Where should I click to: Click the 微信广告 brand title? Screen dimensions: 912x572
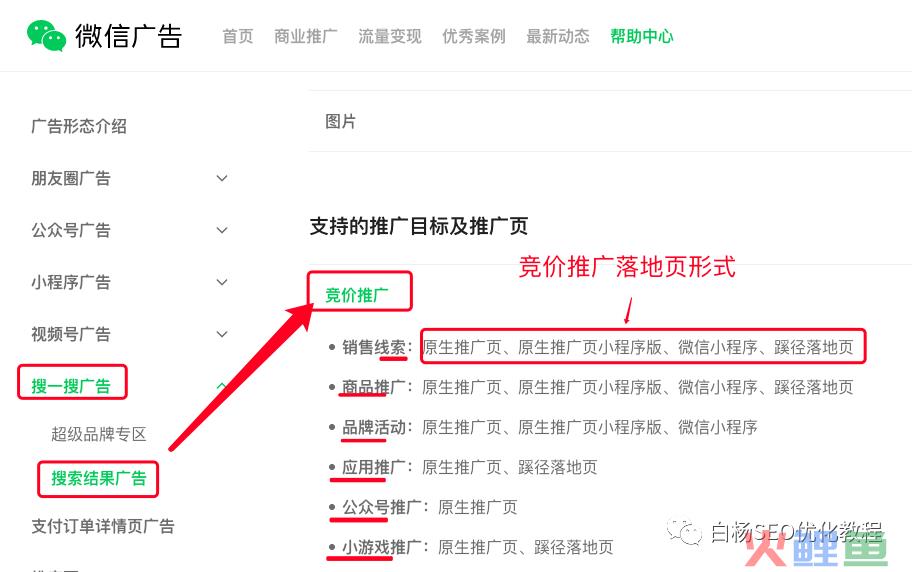(x=129, y=36)
